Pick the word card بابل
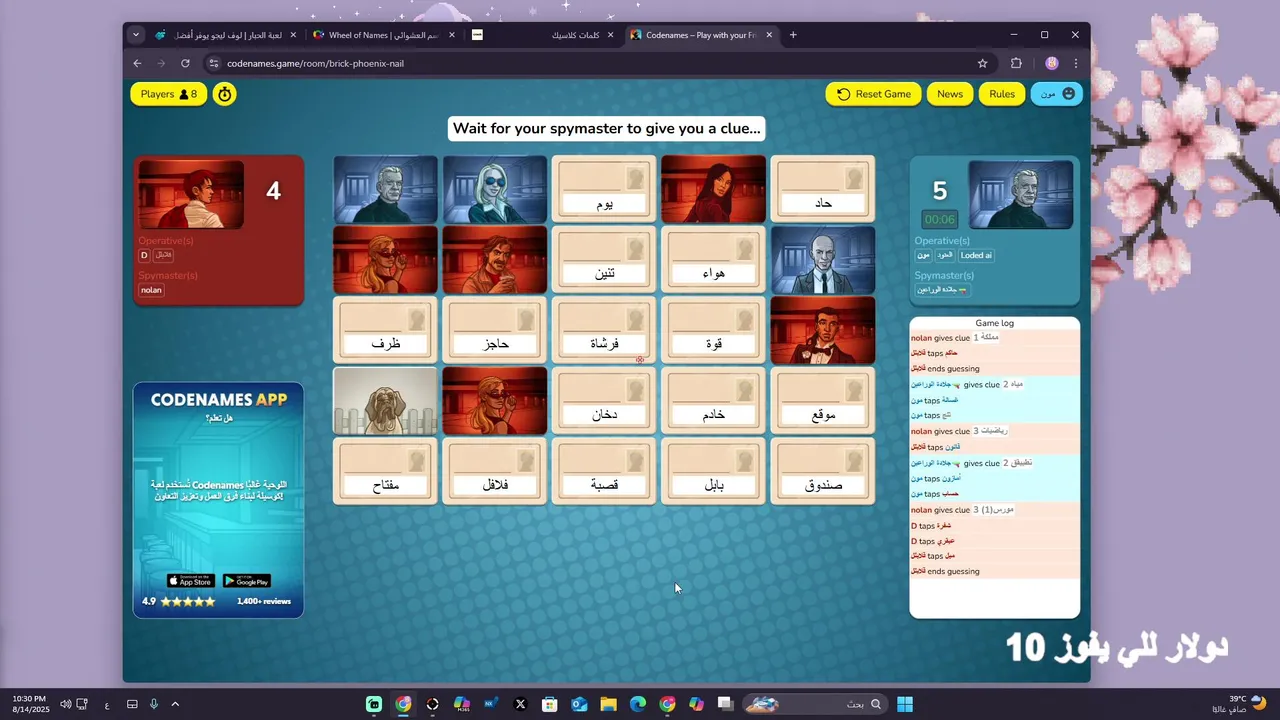 (714, 471)
